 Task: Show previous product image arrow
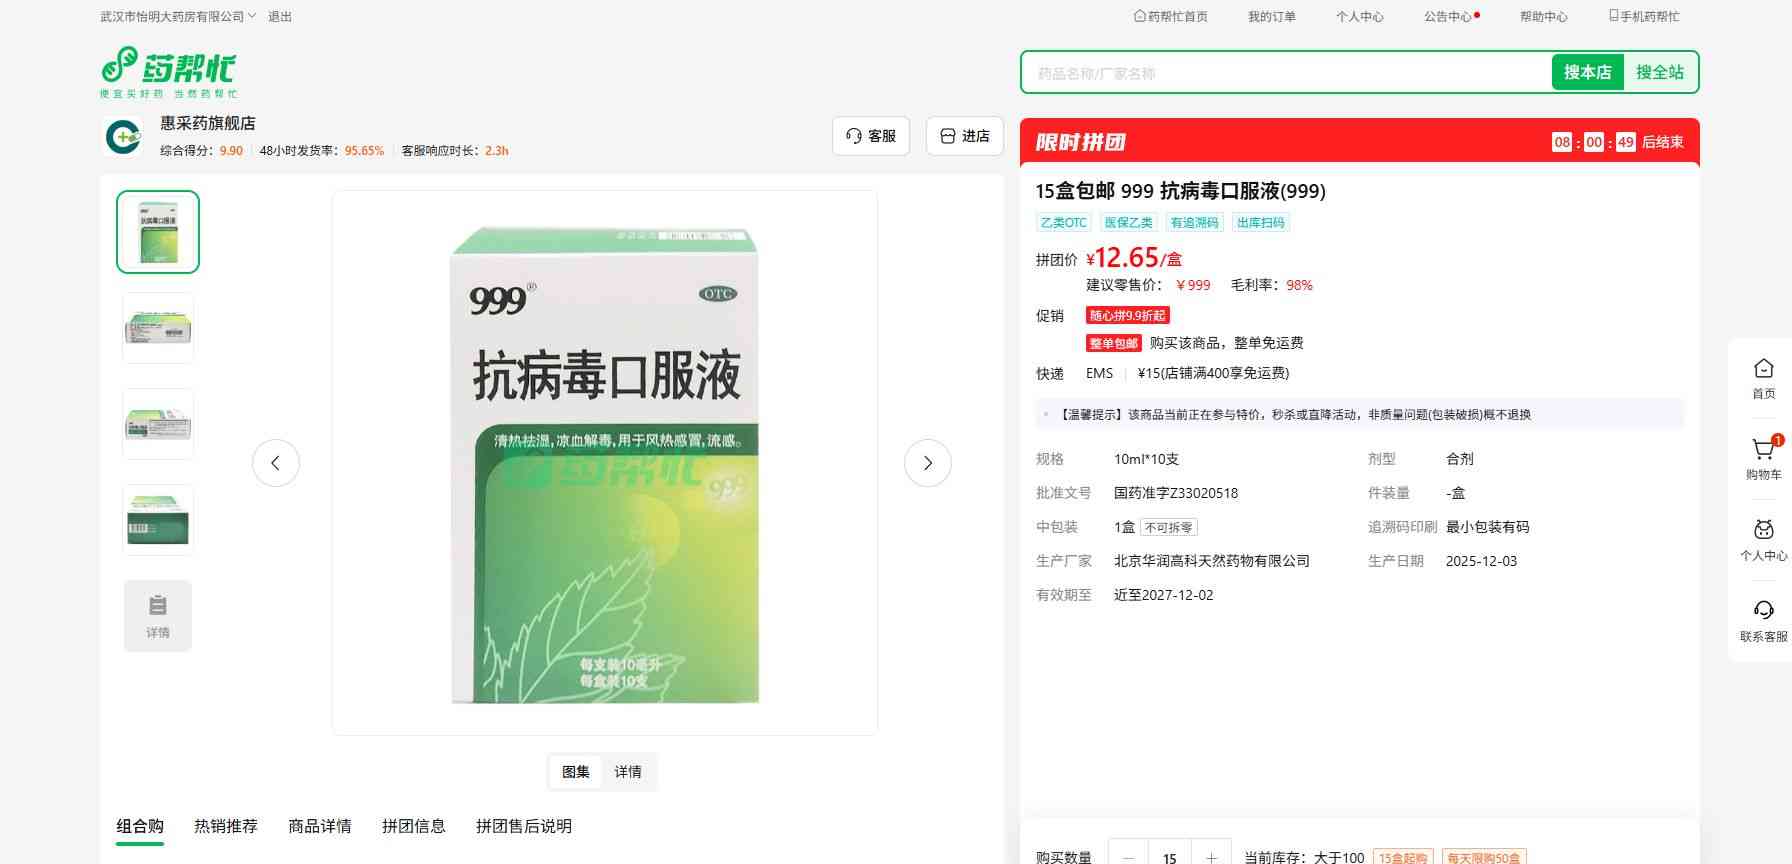276,463
